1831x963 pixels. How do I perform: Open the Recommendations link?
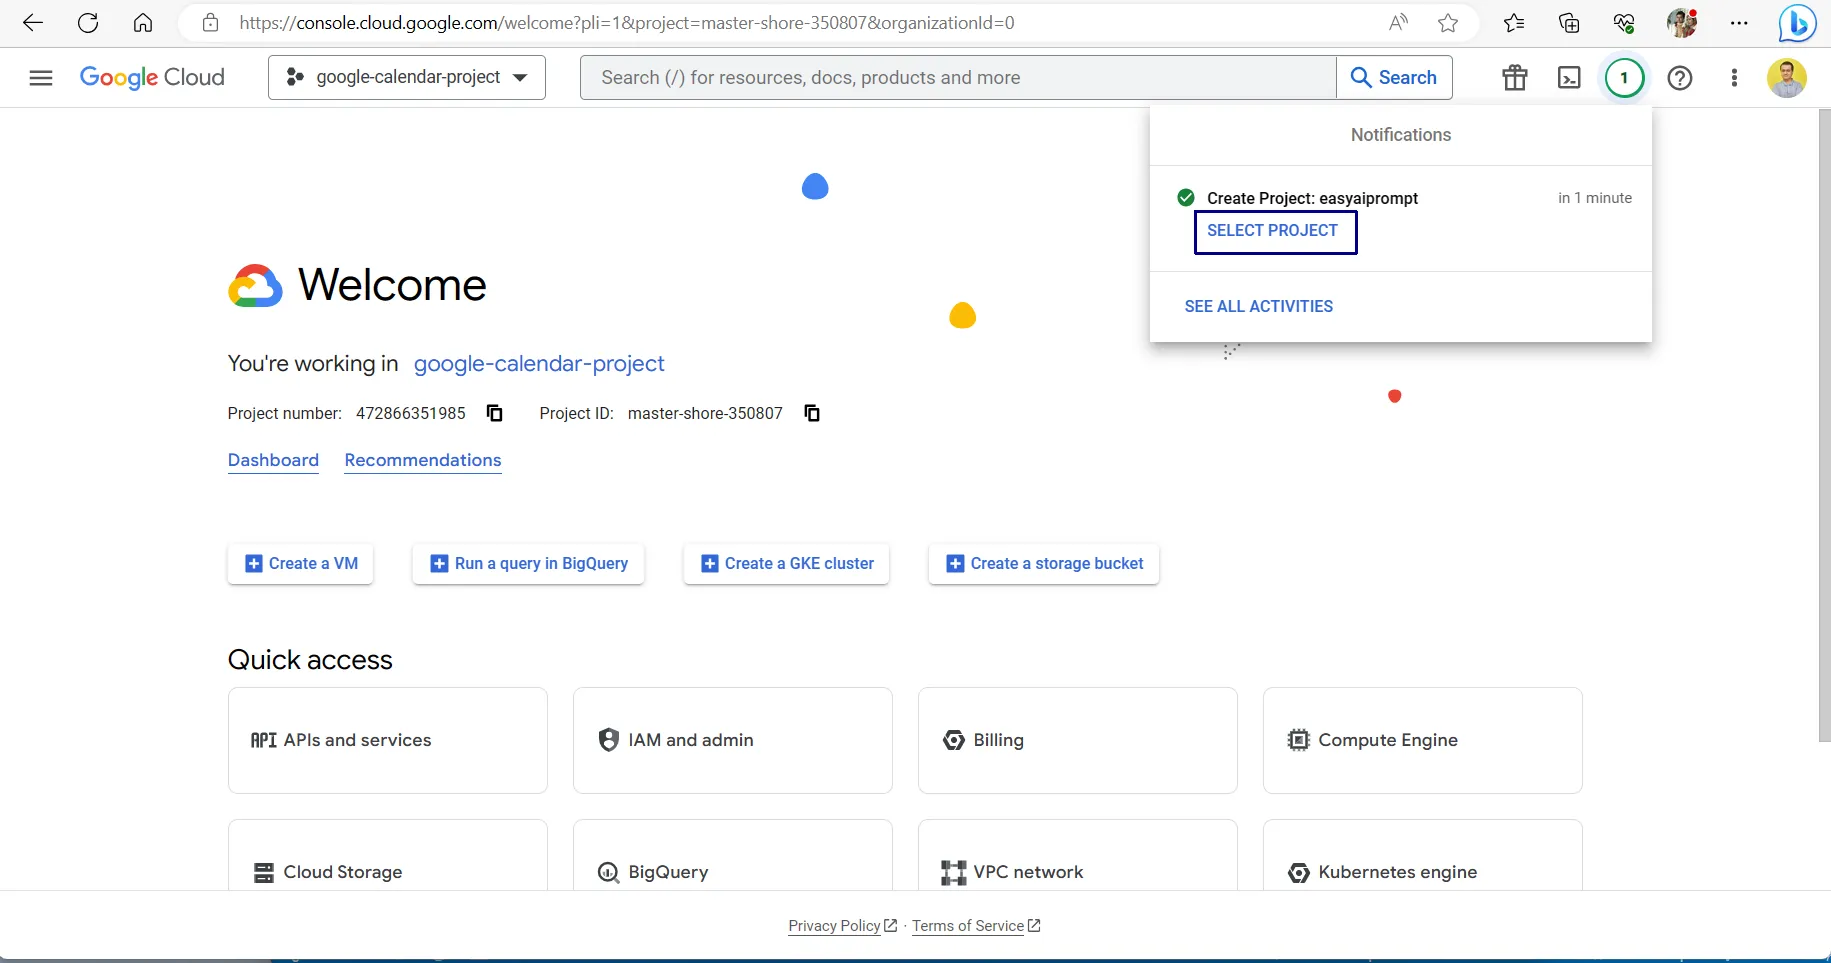click(423, 460)
